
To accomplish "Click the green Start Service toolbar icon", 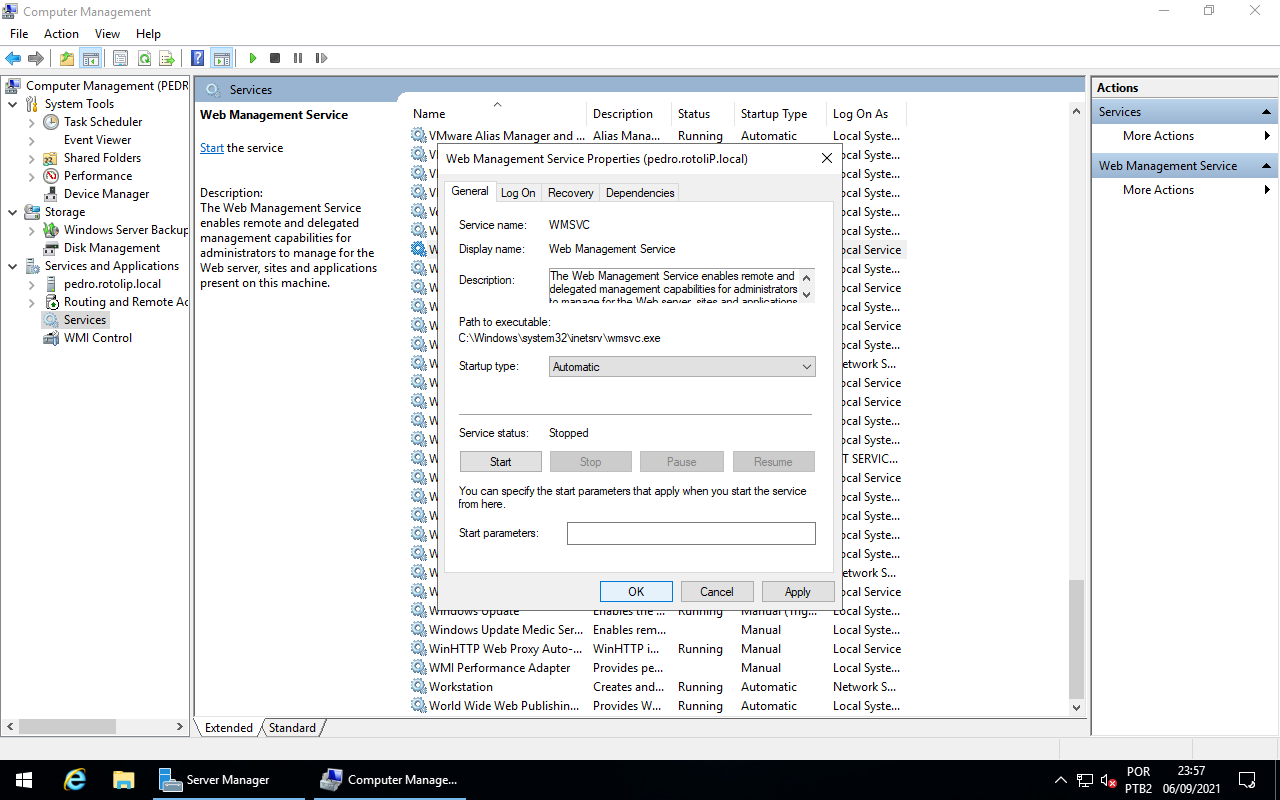I will point(253,58).
